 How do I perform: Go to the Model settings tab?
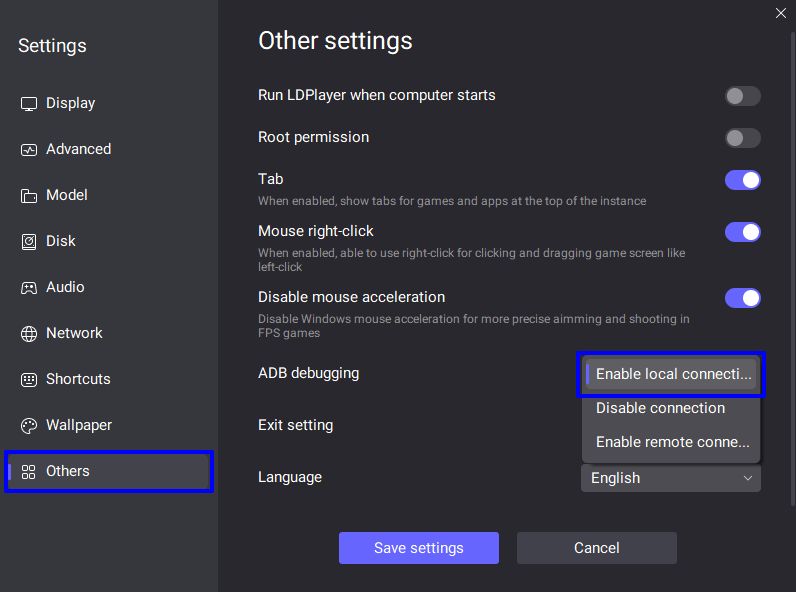point(109,195)
